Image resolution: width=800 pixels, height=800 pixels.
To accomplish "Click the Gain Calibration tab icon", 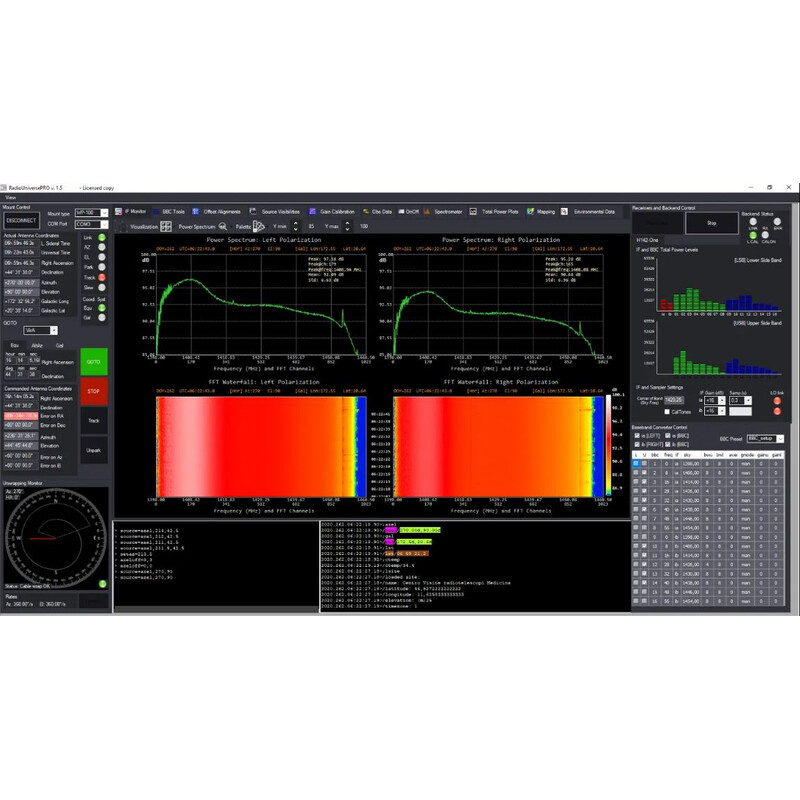I will (x=312, y=211).
